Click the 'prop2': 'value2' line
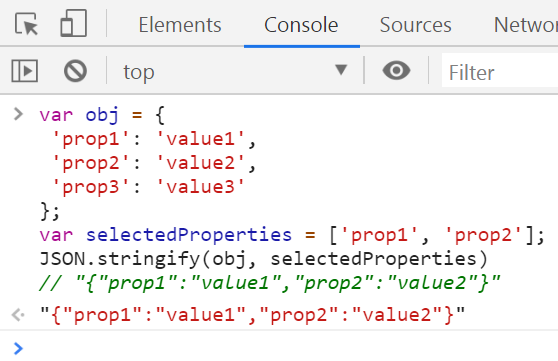 pos(154,163)
